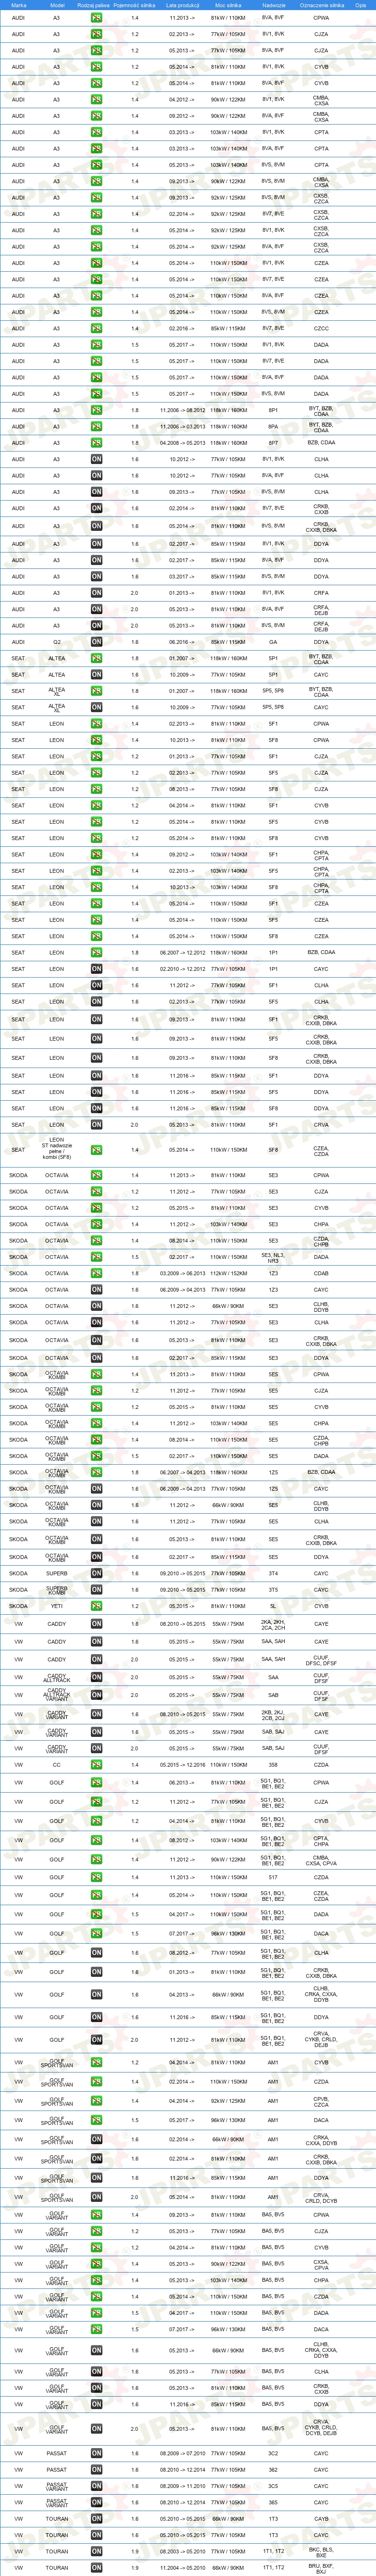Click the '3T5' body code cell
376x2576 pixels.
pyautogui.click(x=273, y=1590)
